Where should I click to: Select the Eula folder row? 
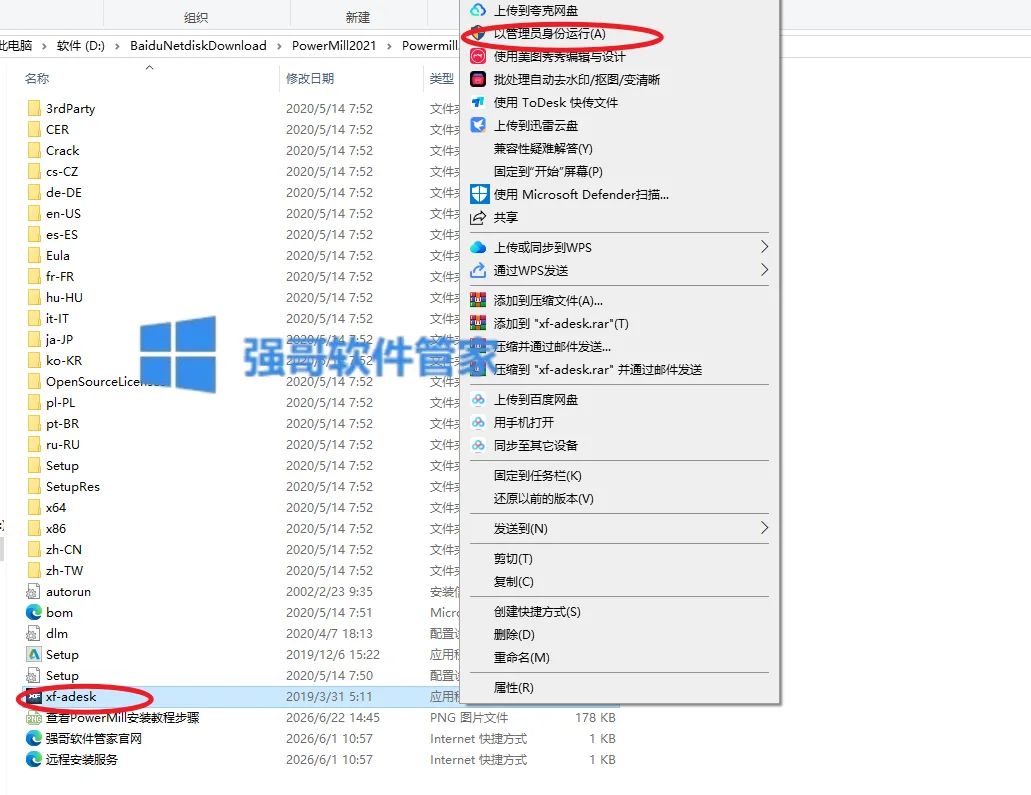click(242, 256)
